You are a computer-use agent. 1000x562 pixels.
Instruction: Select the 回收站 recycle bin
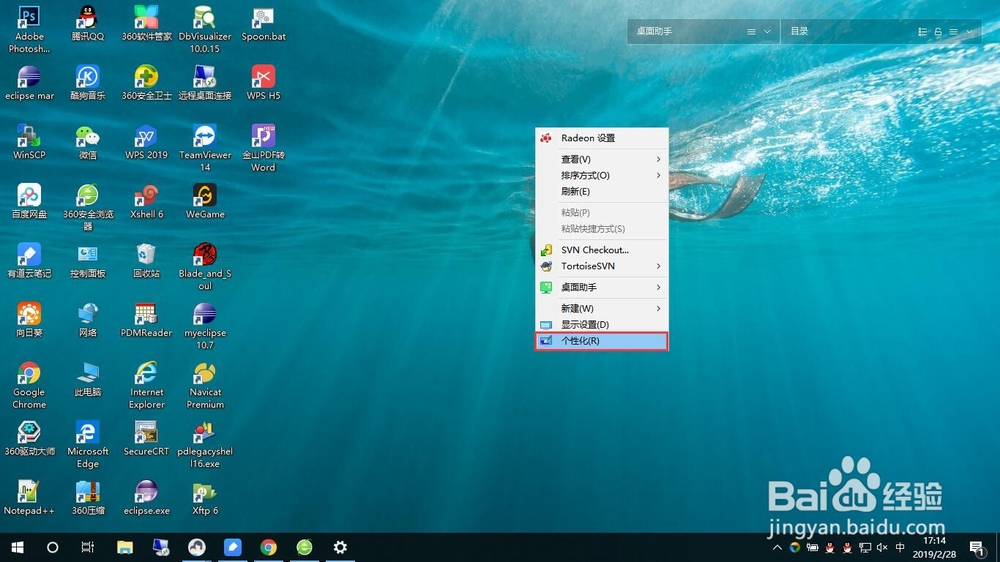(x=146, y=261)
